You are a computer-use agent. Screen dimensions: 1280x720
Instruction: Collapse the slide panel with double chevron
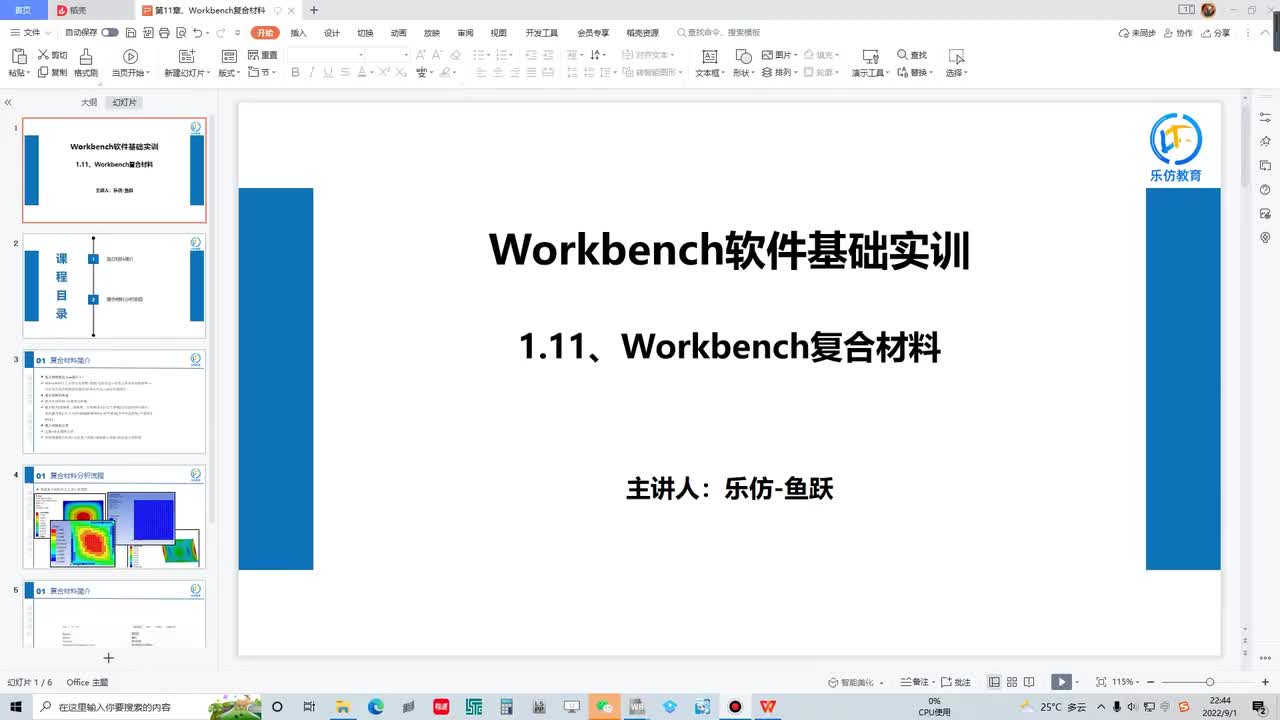click(x=8, y=102)
